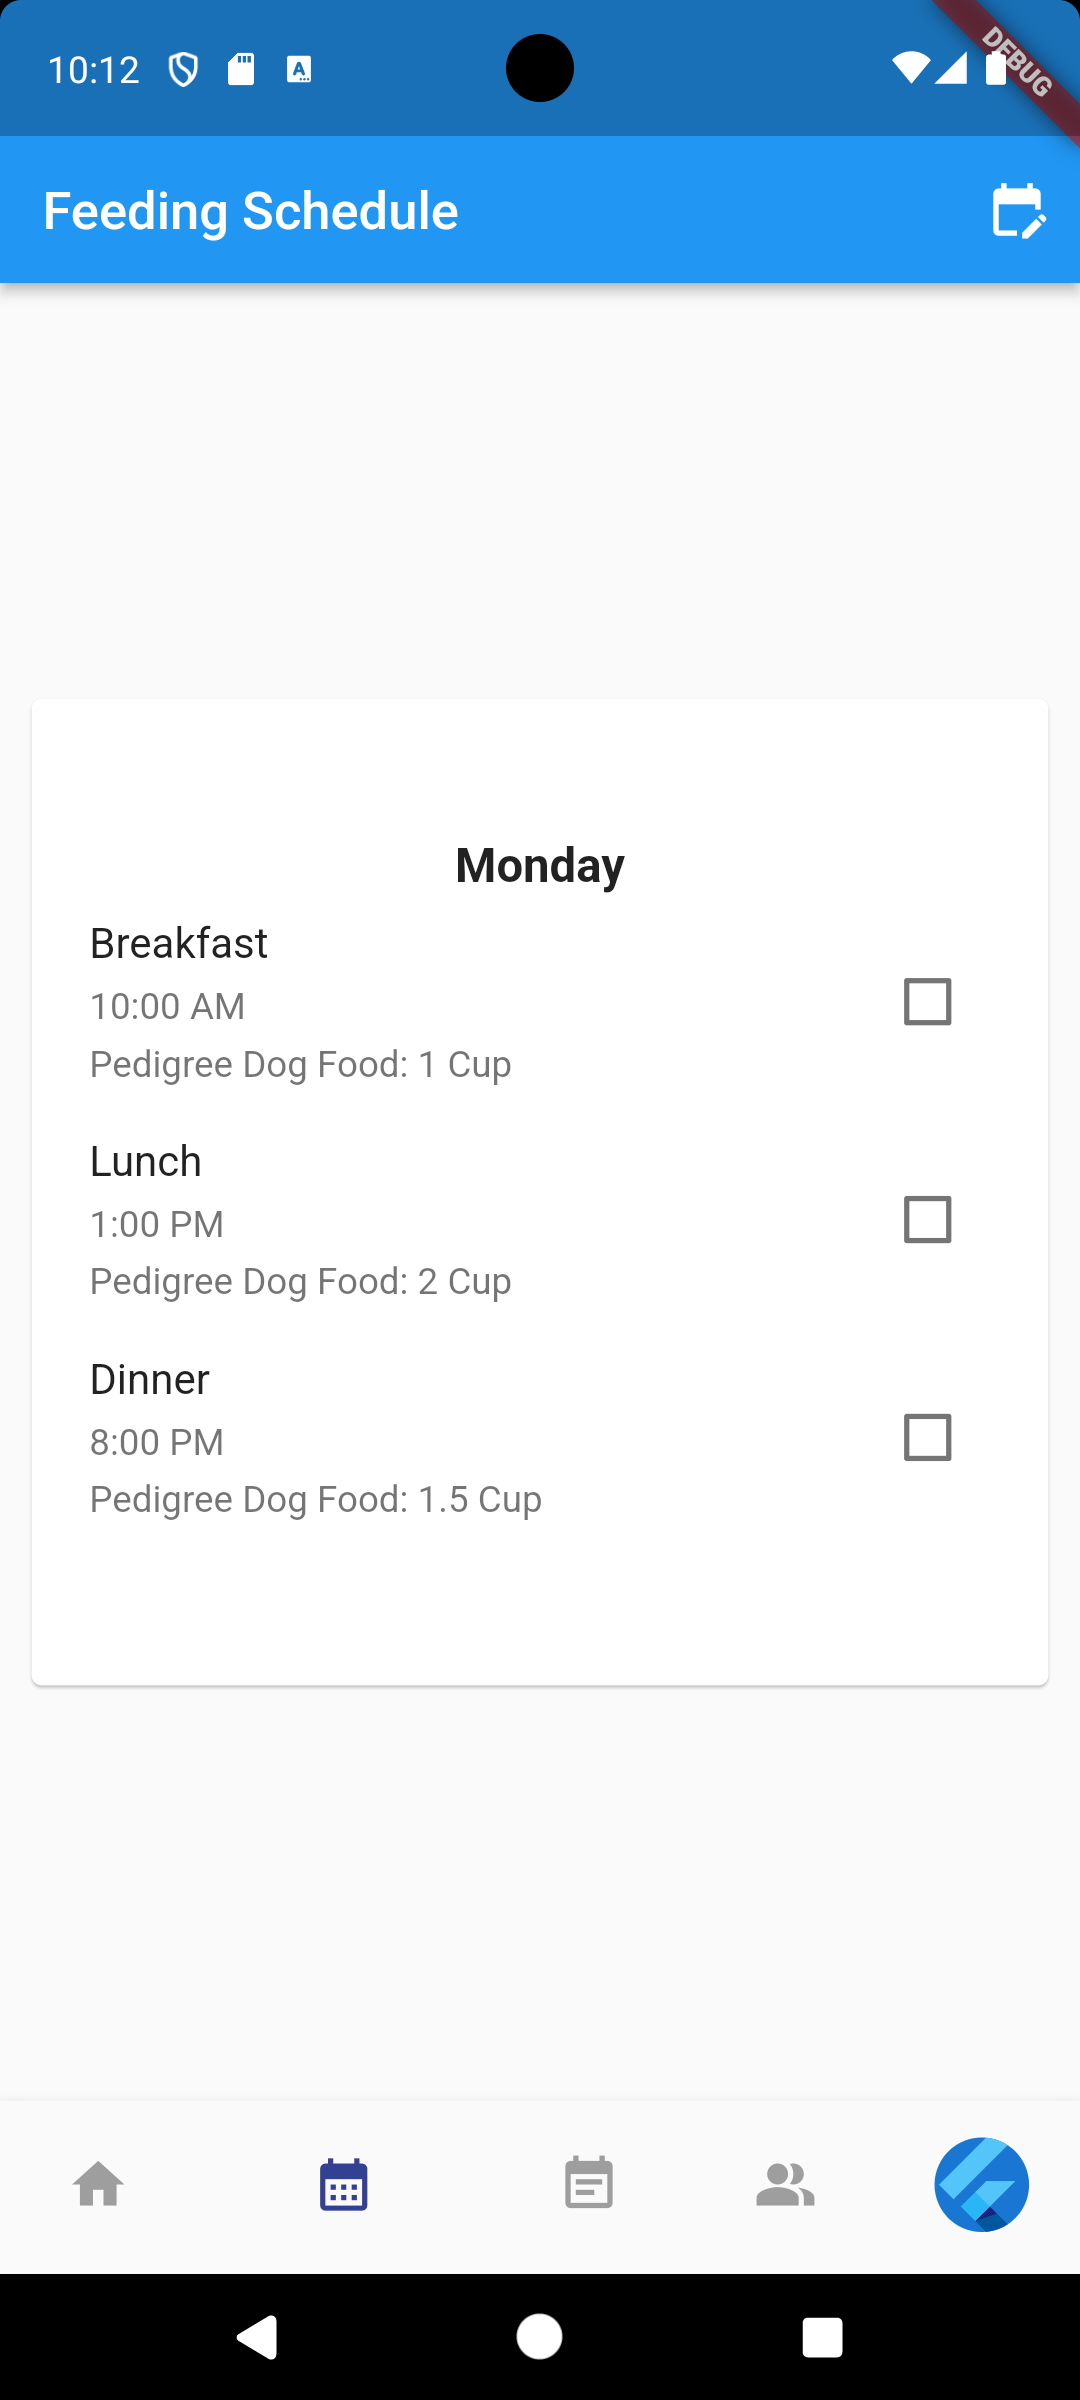Tap the Flutter profile avatar
Viewport: 1080px width, 2400px height.
(x=981, y=2185)
